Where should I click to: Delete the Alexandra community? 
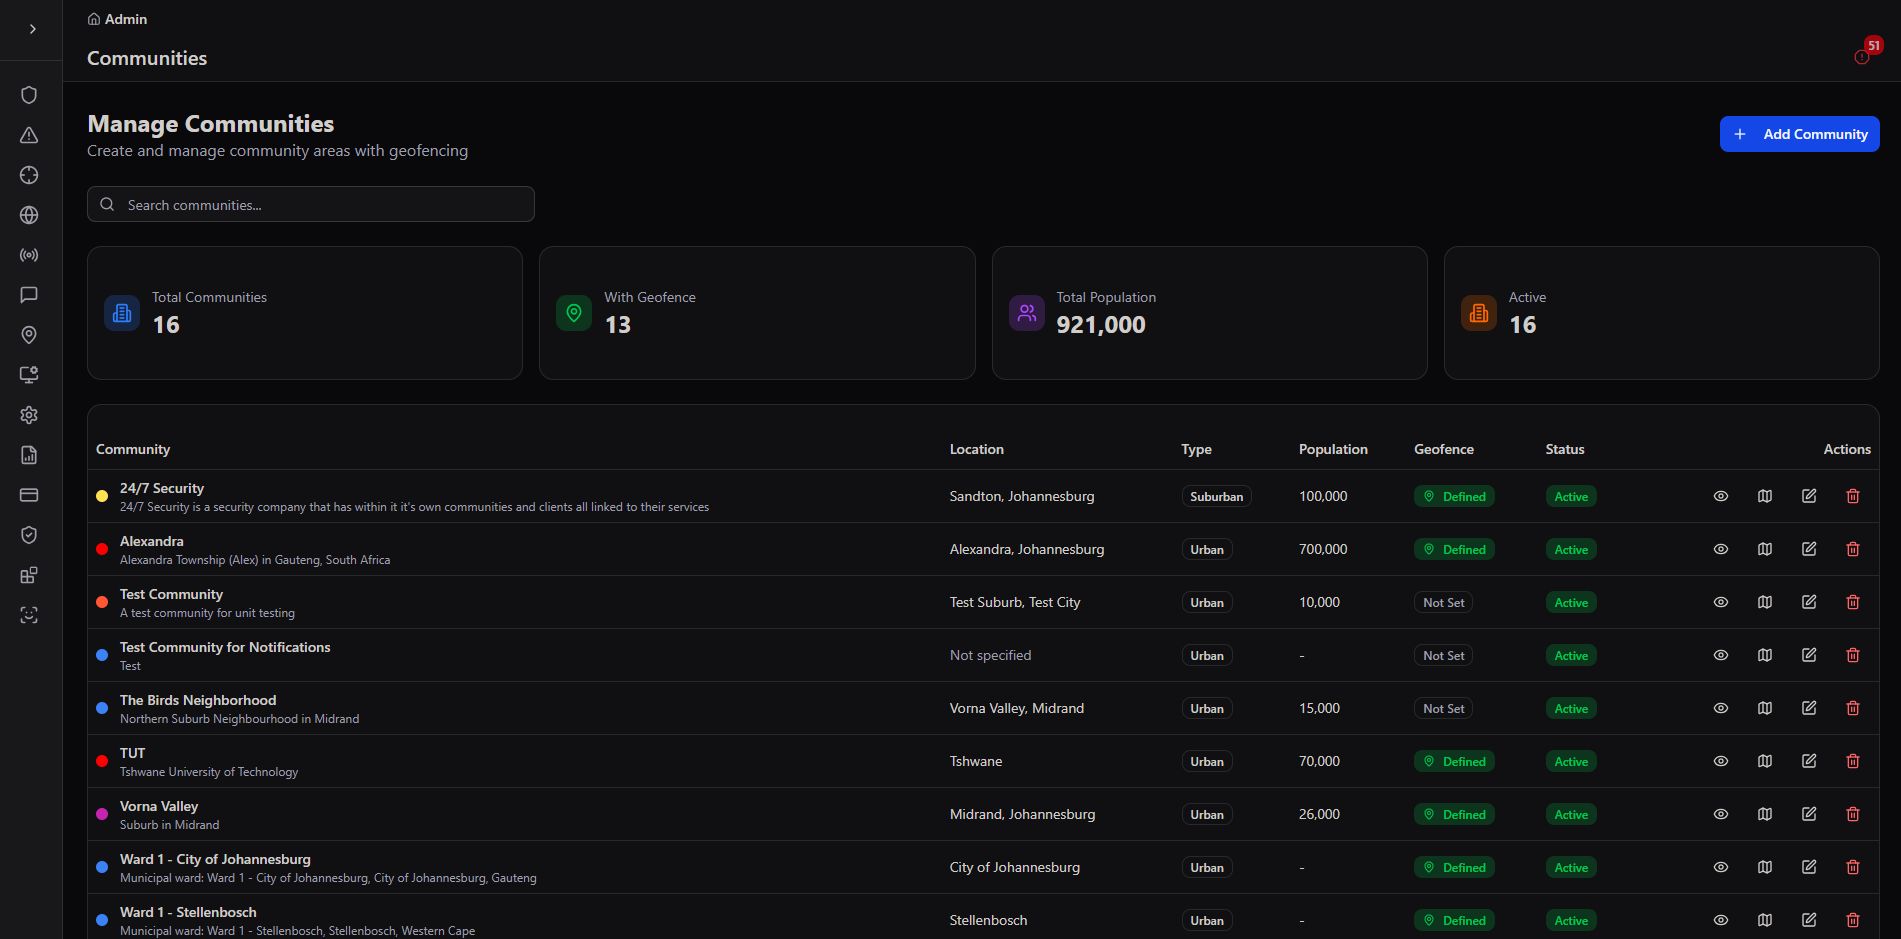[1853, 549]
